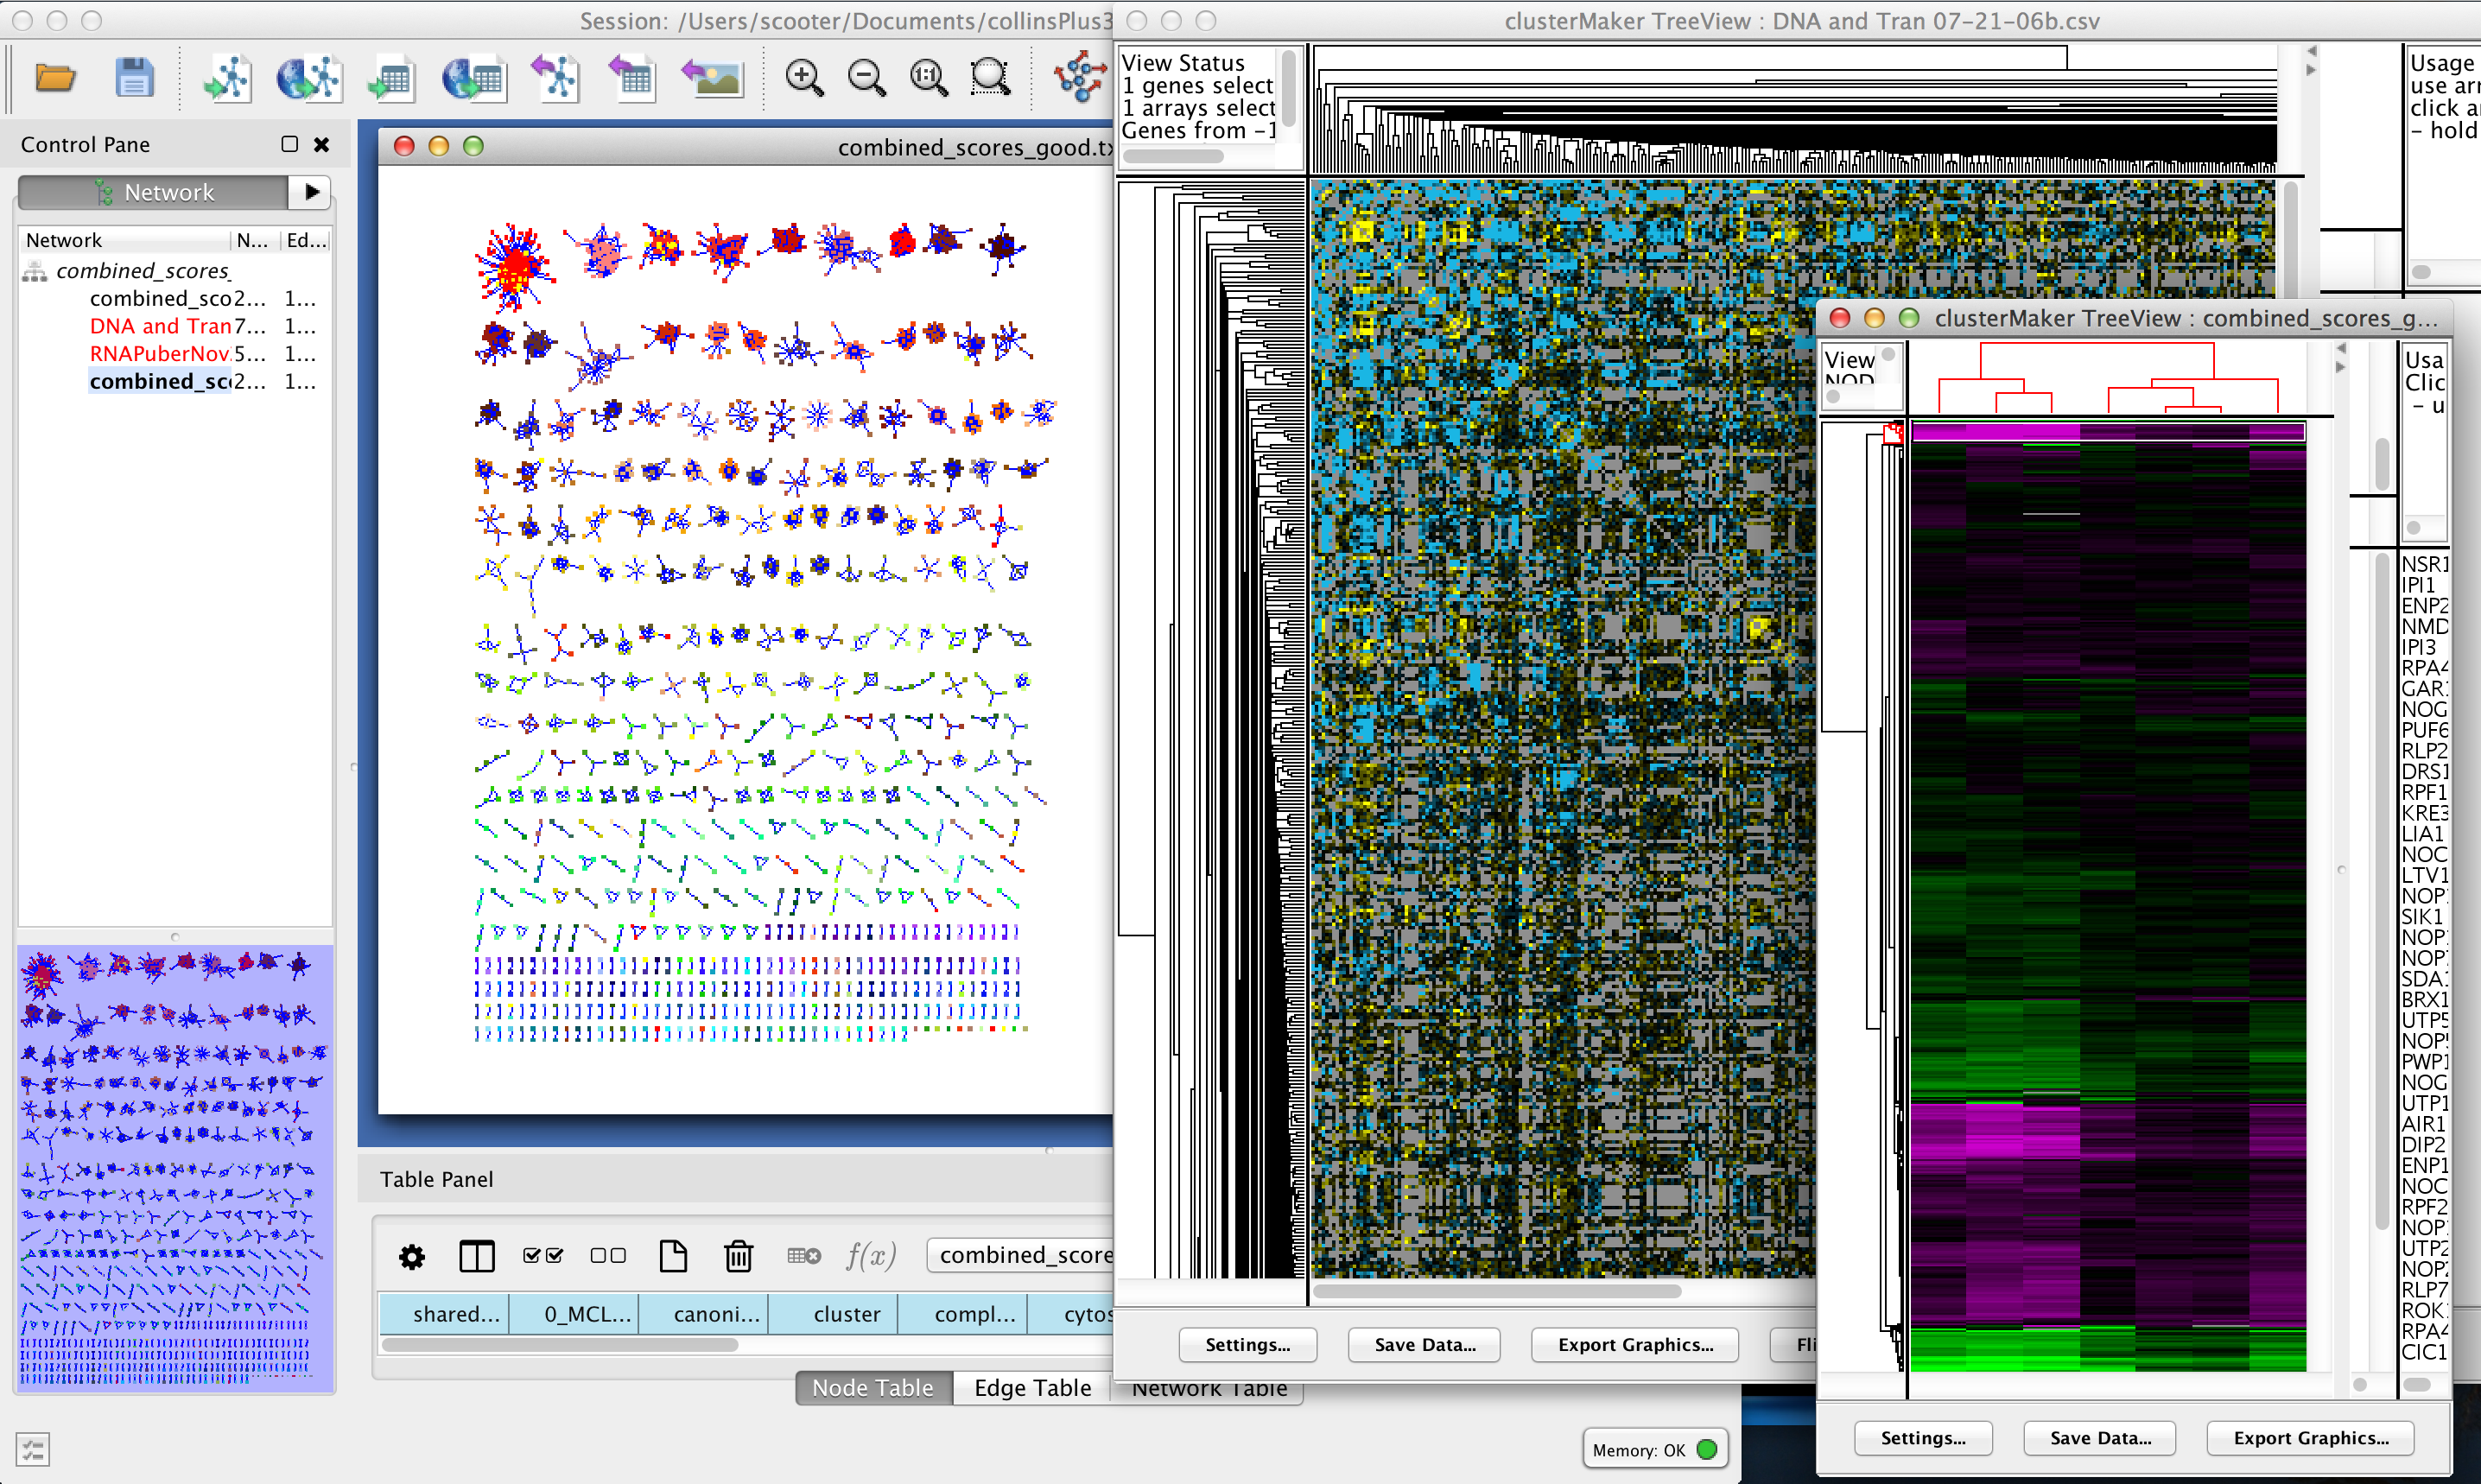Import network from file icon
Image resolution: width=2481 pixels, height=1484 pixels.
[x=228, y=78]
